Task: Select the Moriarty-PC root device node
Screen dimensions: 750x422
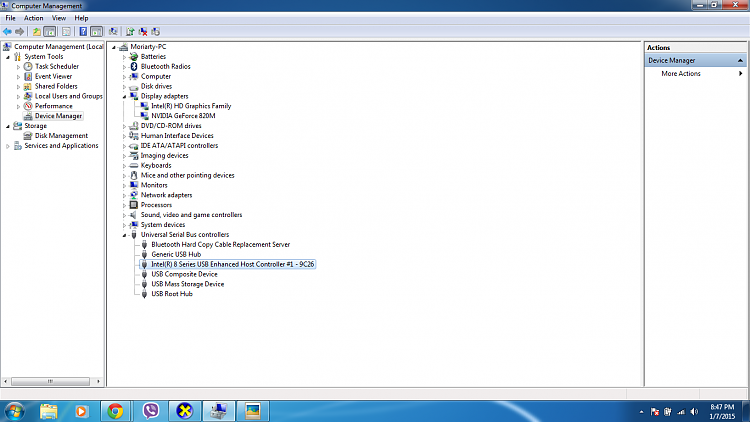Action: coord(148,46)
